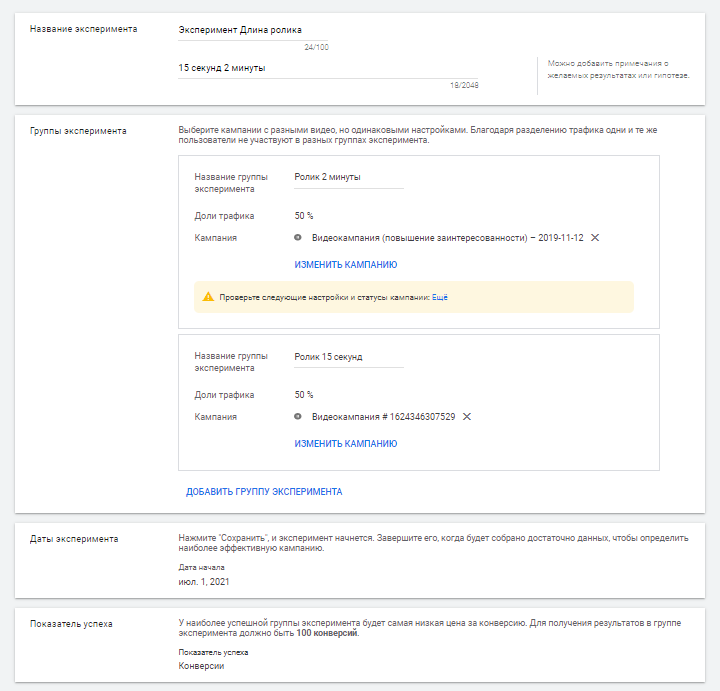Select the start date июл. 1, 2021
720x691 pixels.
click(203, 581)
